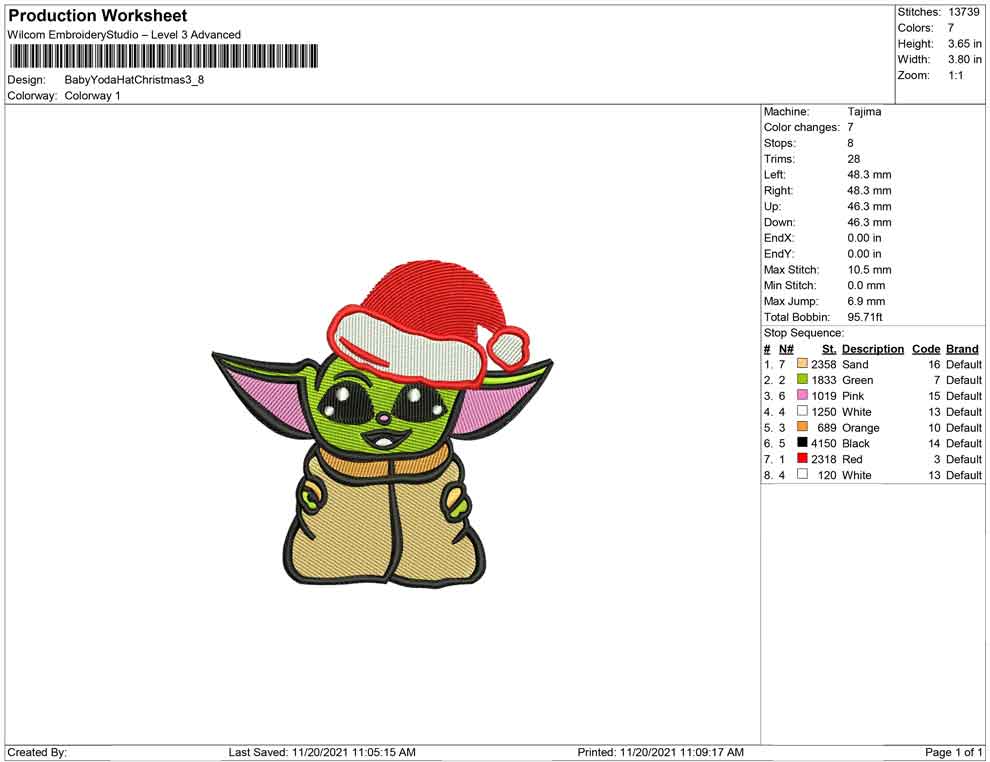Click the 'Pink' description in row 3
990x762 pixels.
(853, 396)
